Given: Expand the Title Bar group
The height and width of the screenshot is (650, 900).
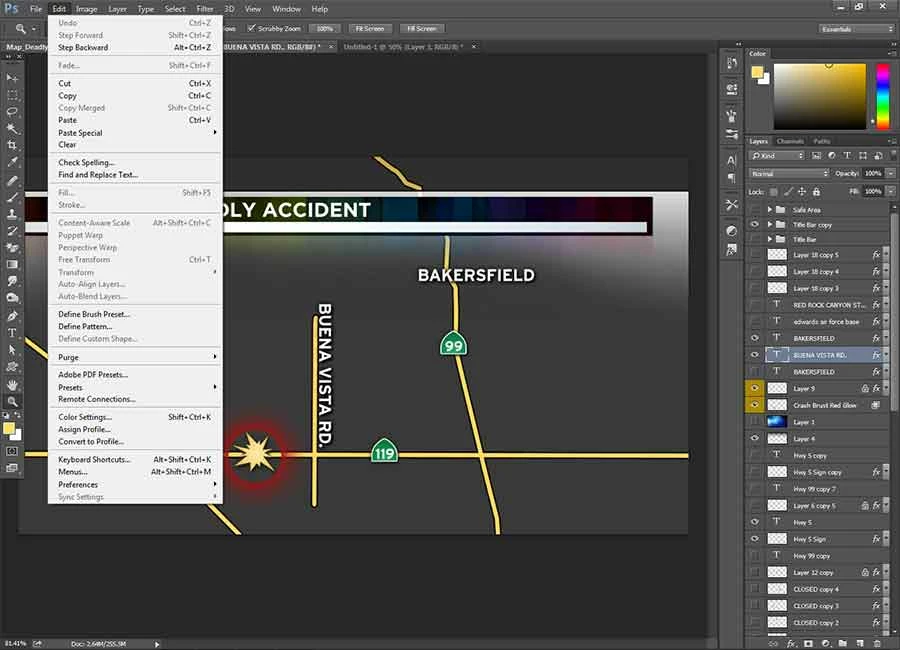Looking at the screenshot, I should (x=770, y=239).
